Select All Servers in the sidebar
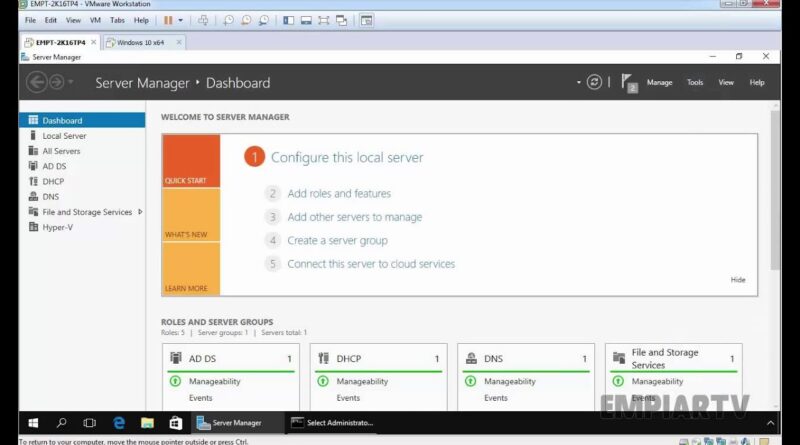800x445 pixels. pyautogui.click(x=82, y=151)
